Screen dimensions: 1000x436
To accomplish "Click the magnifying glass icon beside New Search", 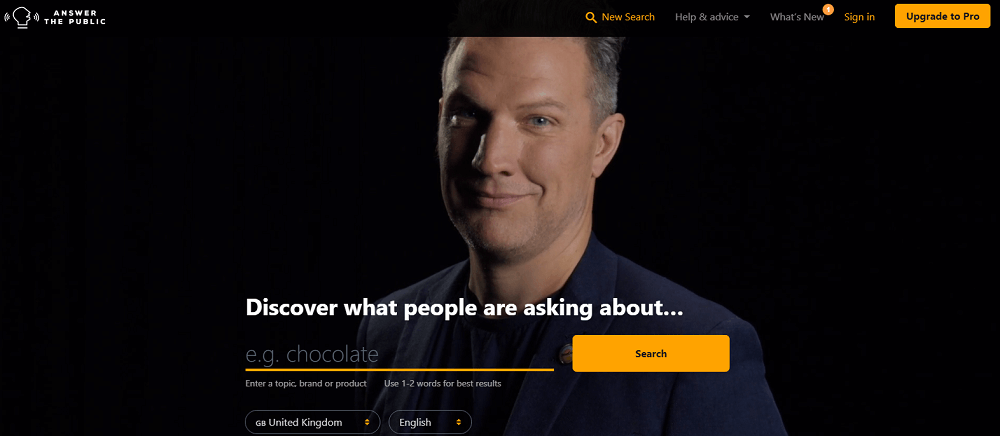I will (x=591, y=17).
